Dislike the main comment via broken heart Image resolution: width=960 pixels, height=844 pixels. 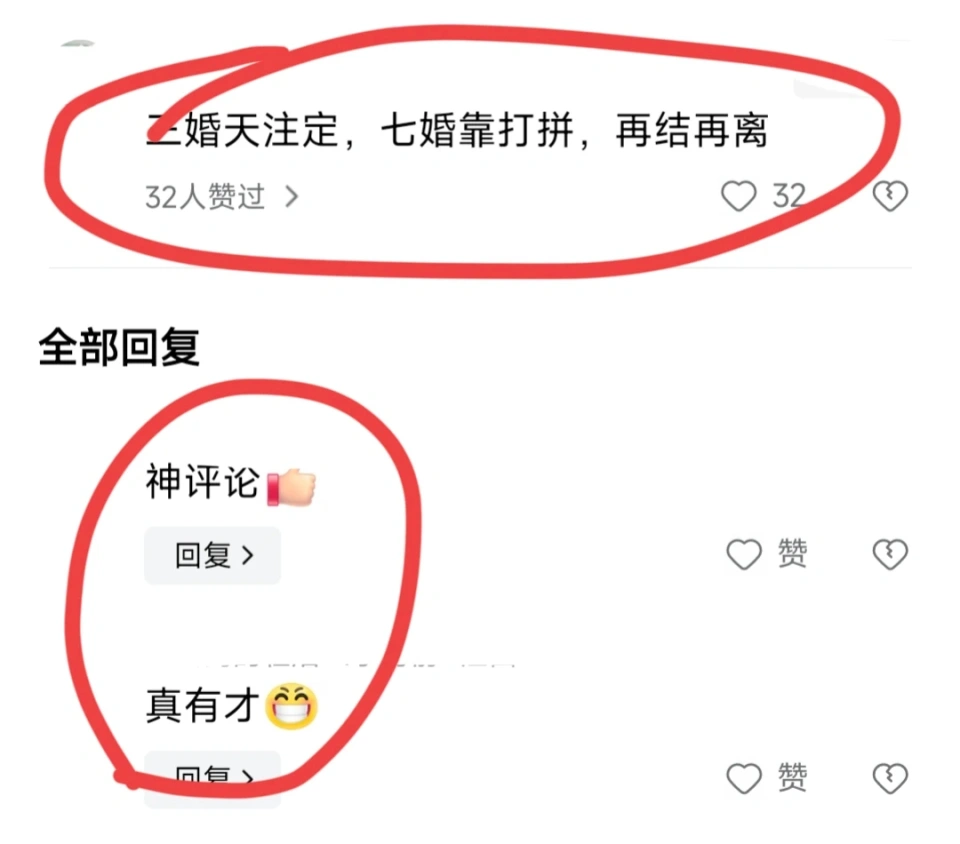[890, 196]
